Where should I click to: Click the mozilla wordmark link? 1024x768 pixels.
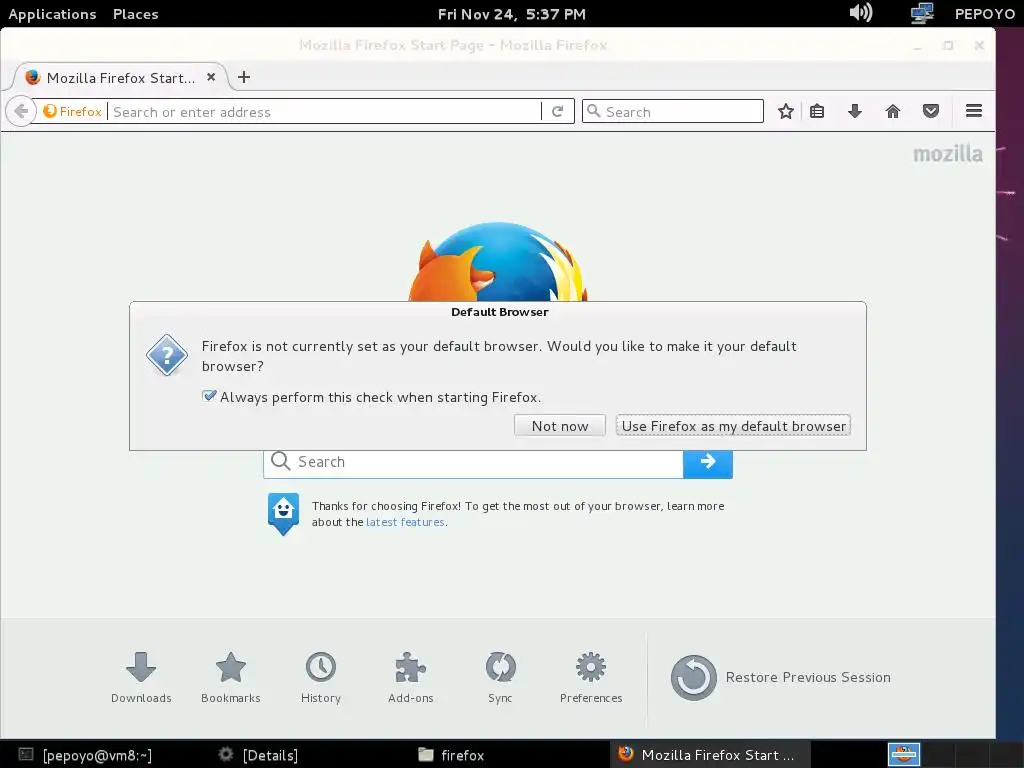948,154
